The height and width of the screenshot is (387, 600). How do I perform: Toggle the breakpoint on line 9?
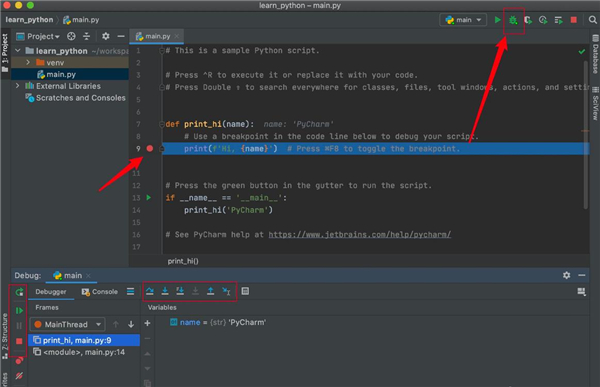(x=150, y=149)
